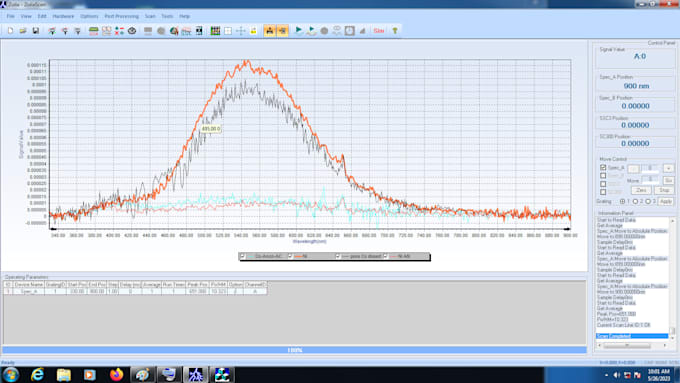Open a file using the folder icon
The image size is (680, 383).
click(23, 31)
